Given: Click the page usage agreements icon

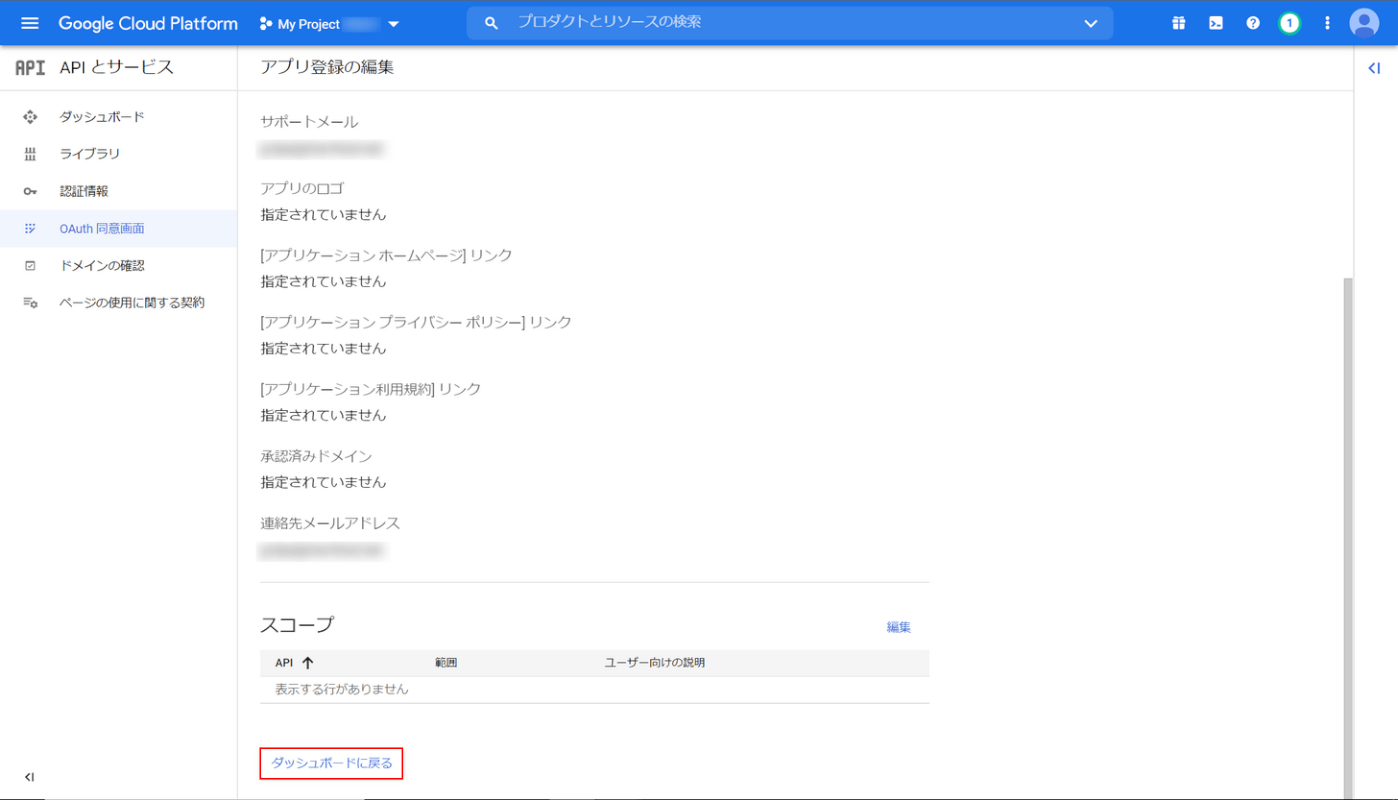Looking at the screenshot, I should (30, 302).
